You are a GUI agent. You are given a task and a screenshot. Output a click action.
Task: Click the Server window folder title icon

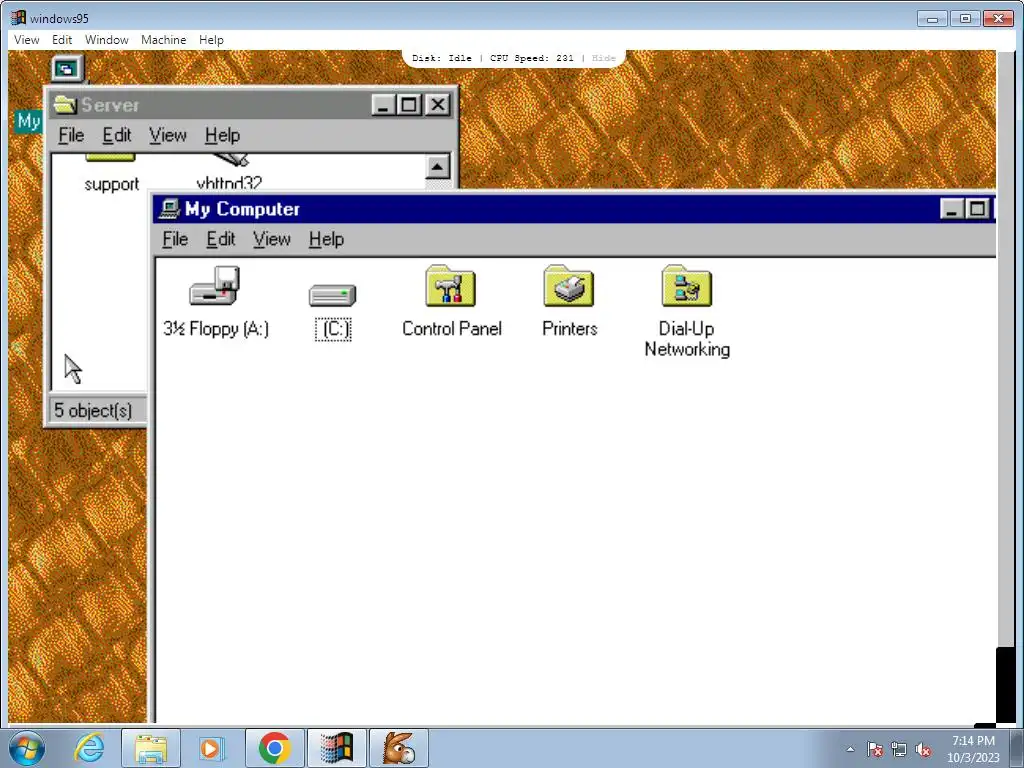pos(65,104)
